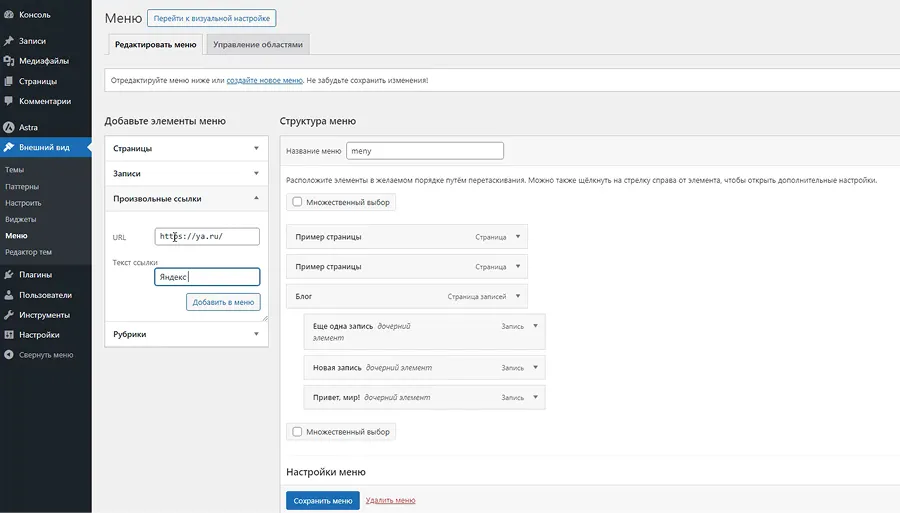Screen dimensions: 900x513
Task: Switch to Управление областями tab
Action: tap(258, 44)
